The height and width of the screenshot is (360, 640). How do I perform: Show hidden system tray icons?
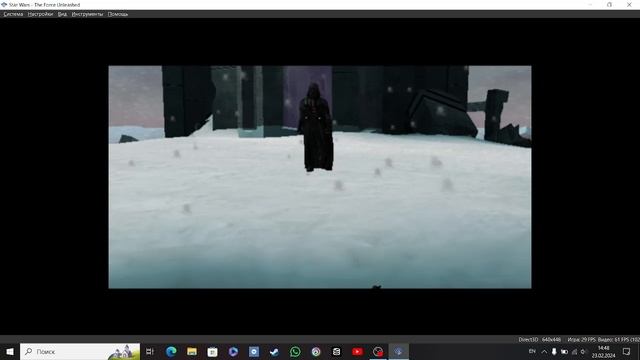(544, 351)
